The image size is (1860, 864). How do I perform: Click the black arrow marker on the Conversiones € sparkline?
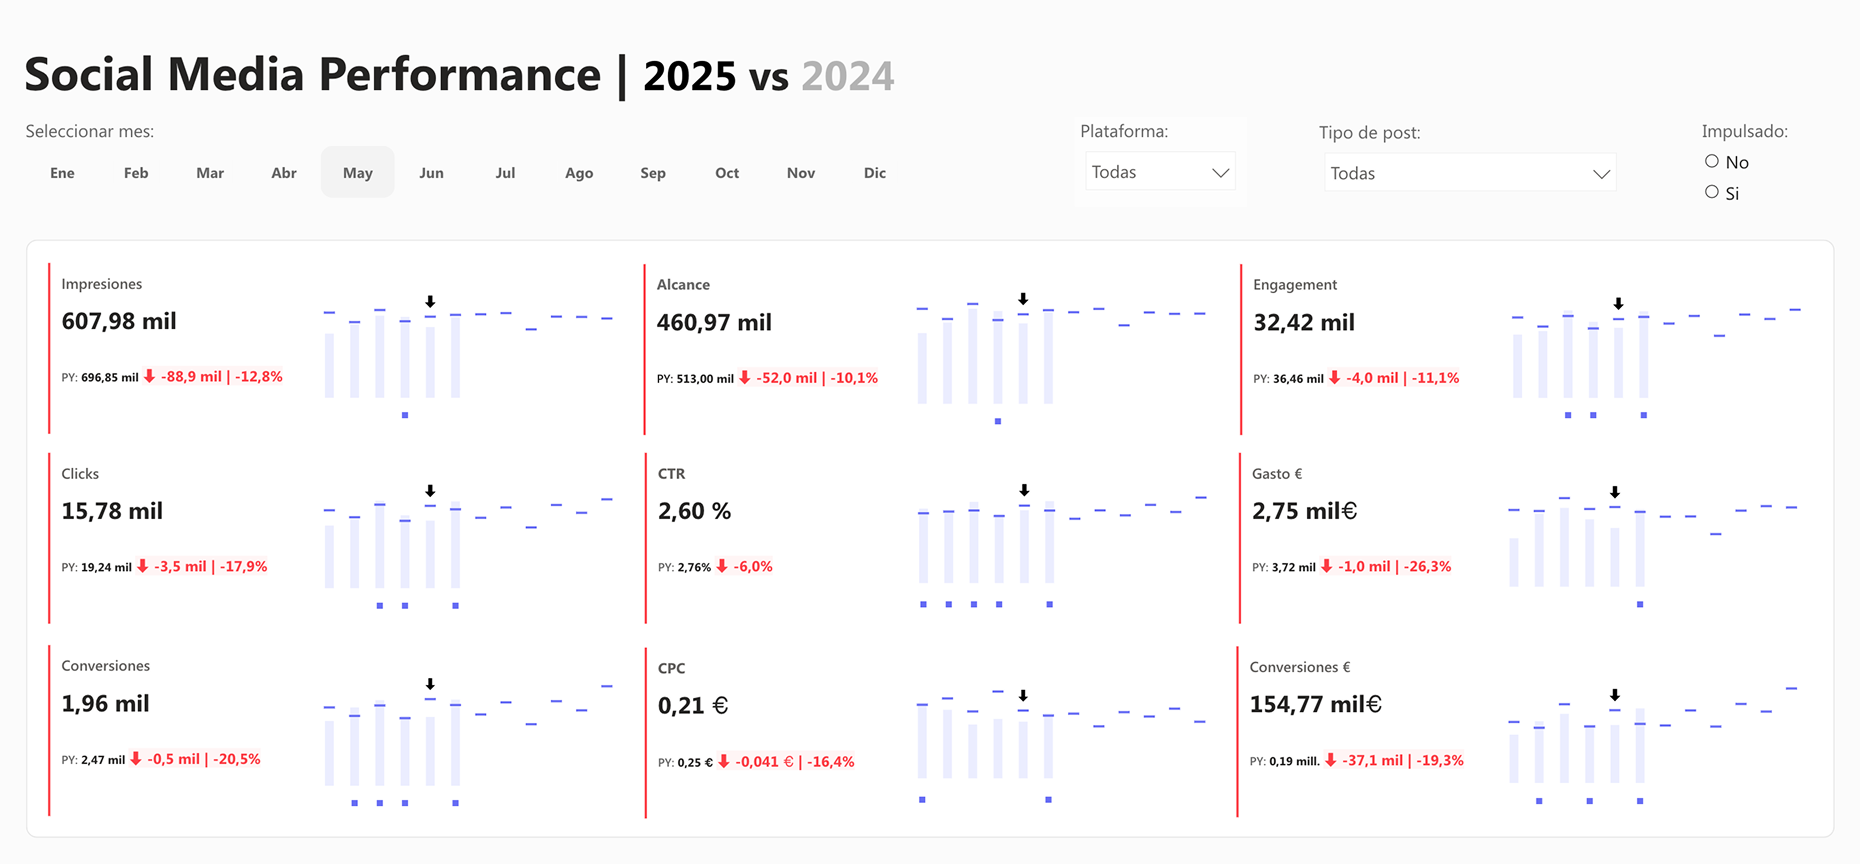(1615, 692)
